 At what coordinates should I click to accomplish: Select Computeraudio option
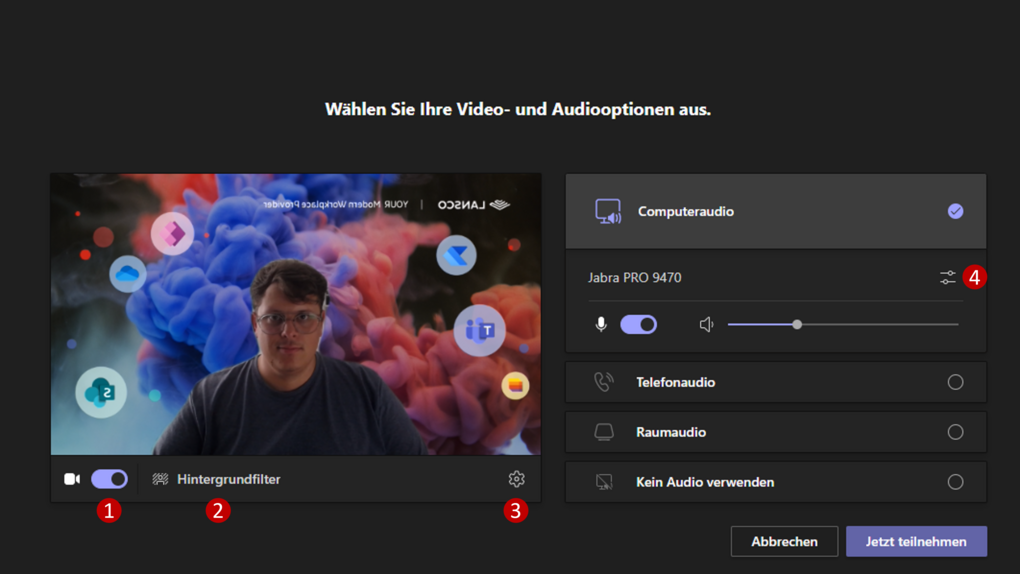[776, 211]
